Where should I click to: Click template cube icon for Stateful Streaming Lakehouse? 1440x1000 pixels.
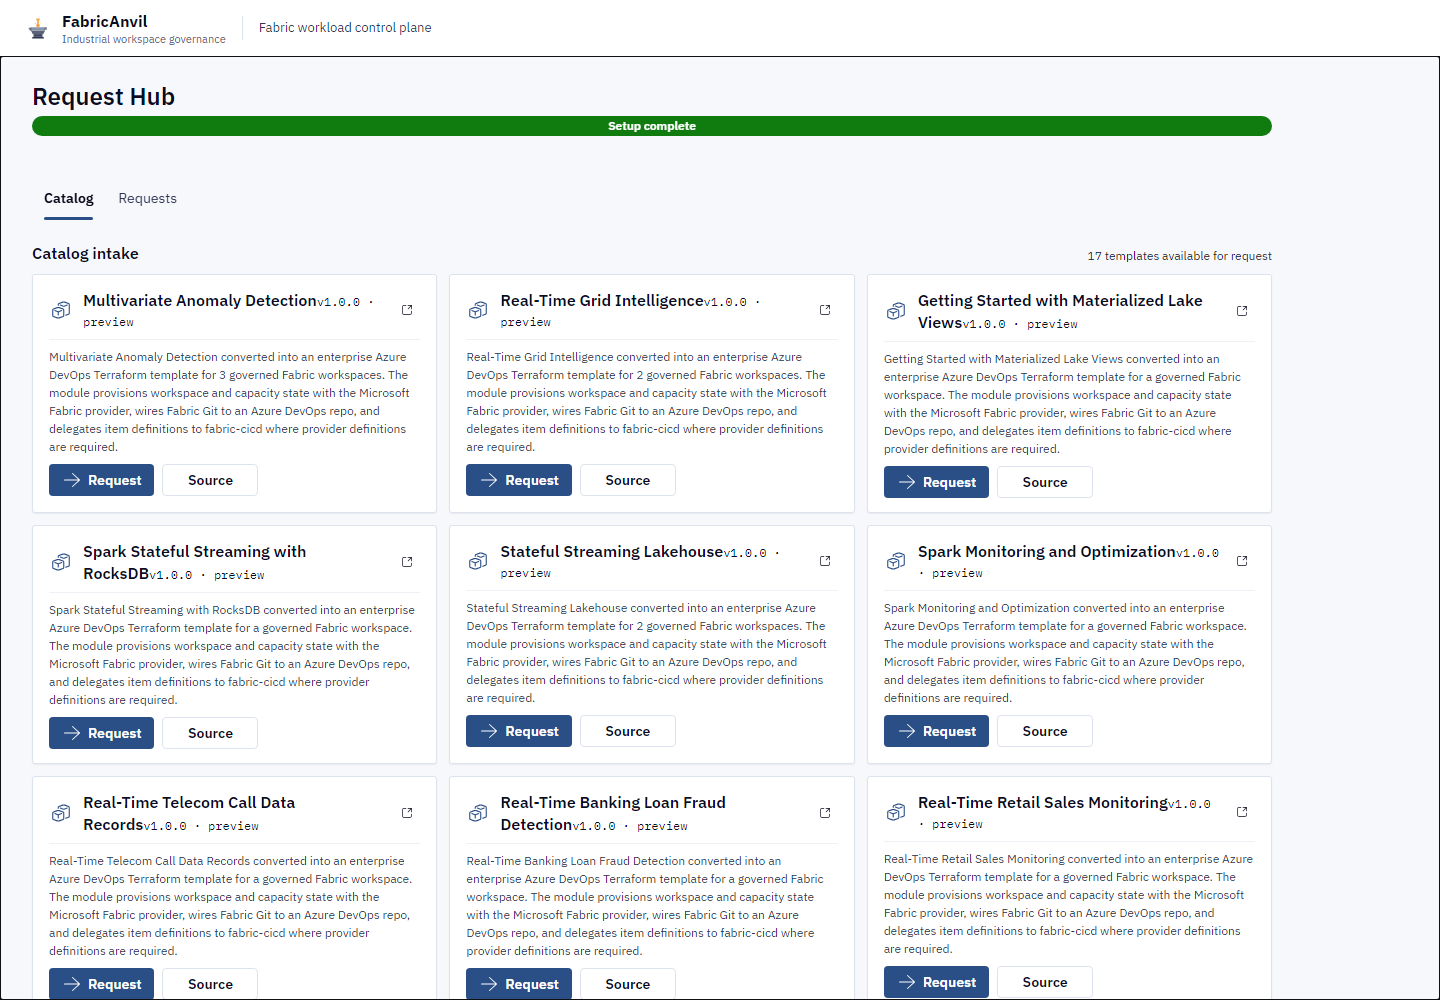click(478, 561)
